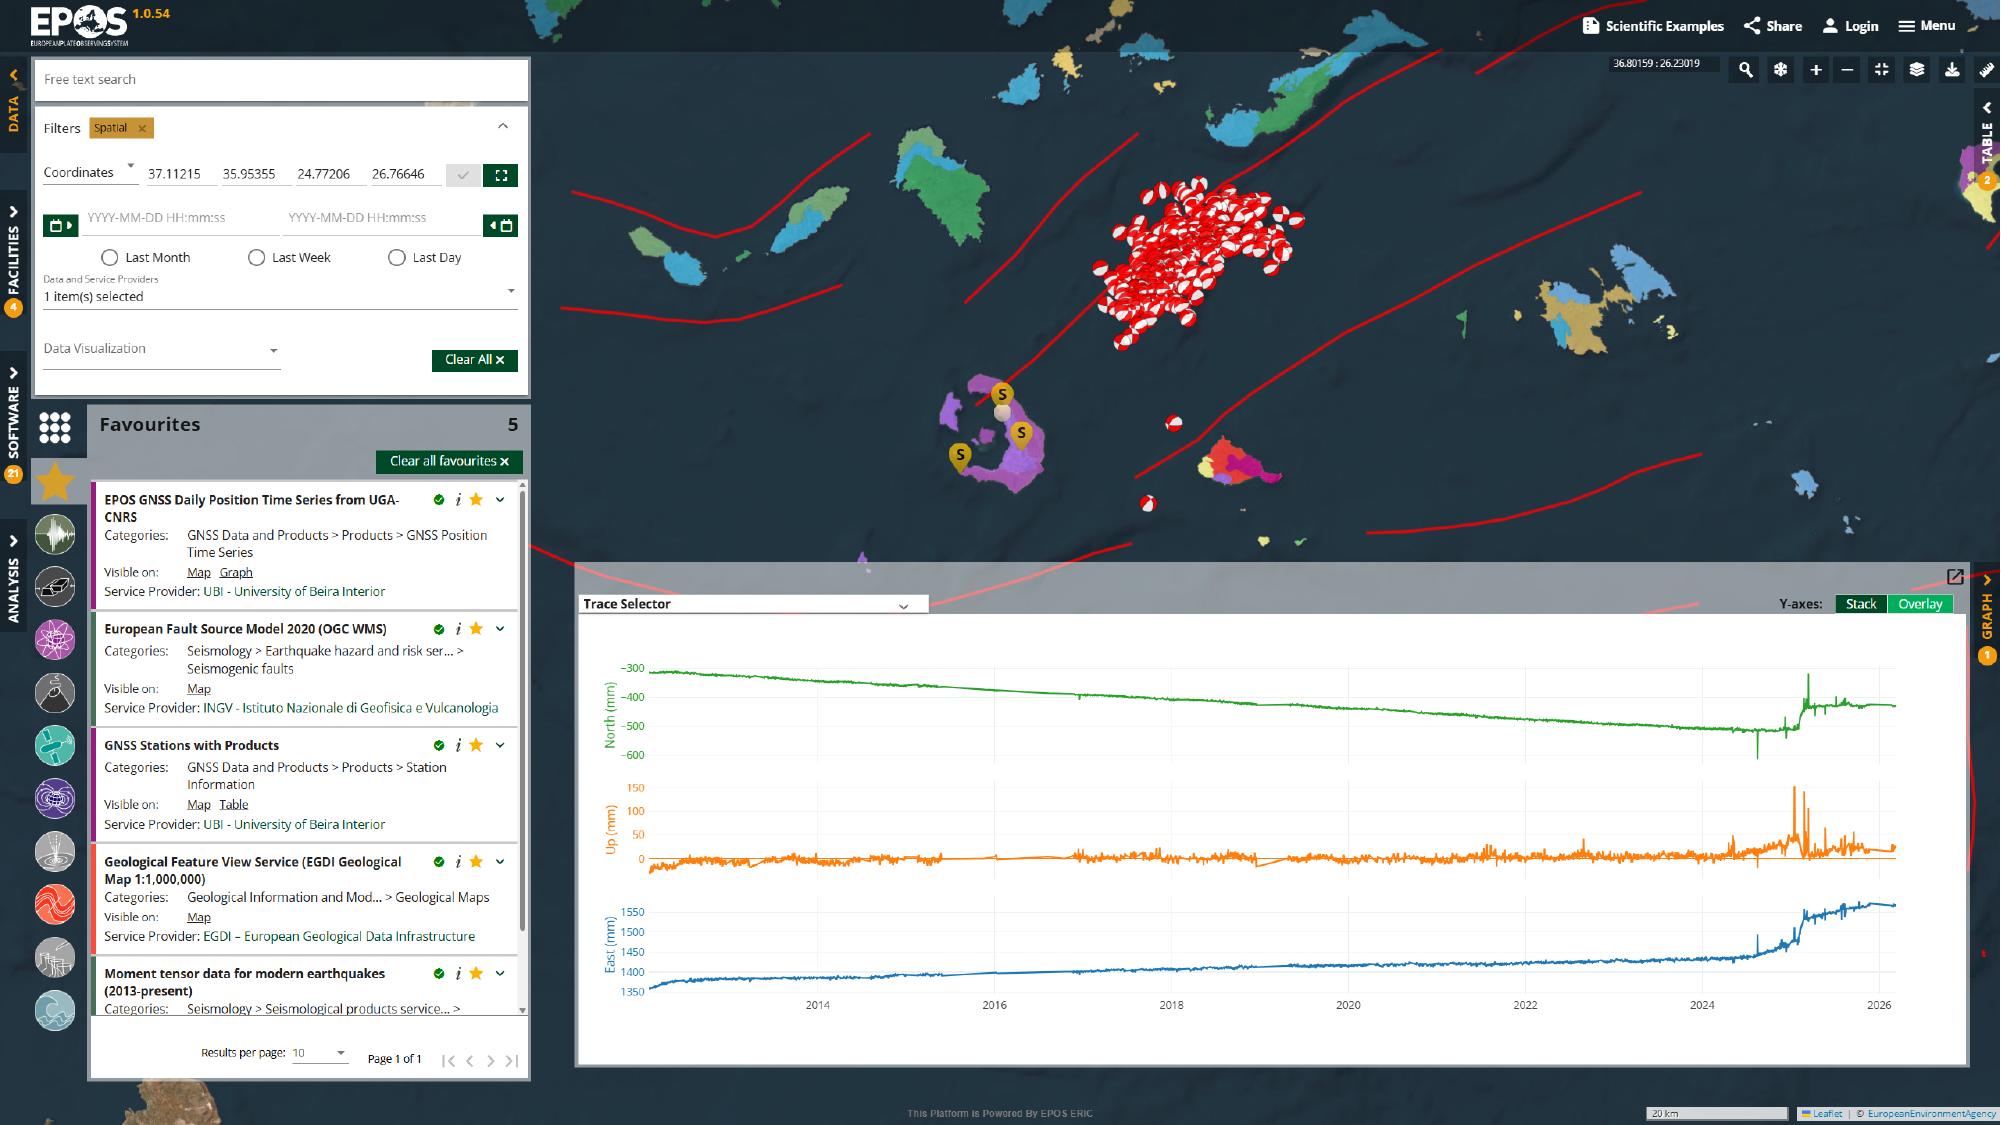2001x1125 pixels.
Task: Click the map download icon
Action: pyautogui.click(x=1951, y=70)
